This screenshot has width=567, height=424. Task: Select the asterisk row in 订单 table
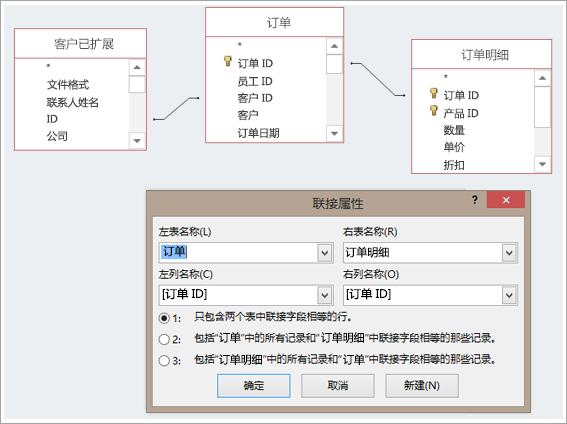(240, 45)
